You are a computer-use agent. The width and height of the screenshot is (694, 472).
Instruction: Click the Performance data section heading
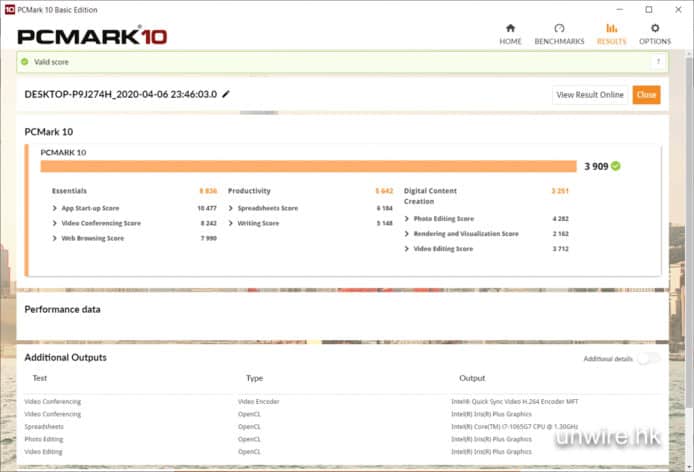pyautogui.click(x=62, y=310)
